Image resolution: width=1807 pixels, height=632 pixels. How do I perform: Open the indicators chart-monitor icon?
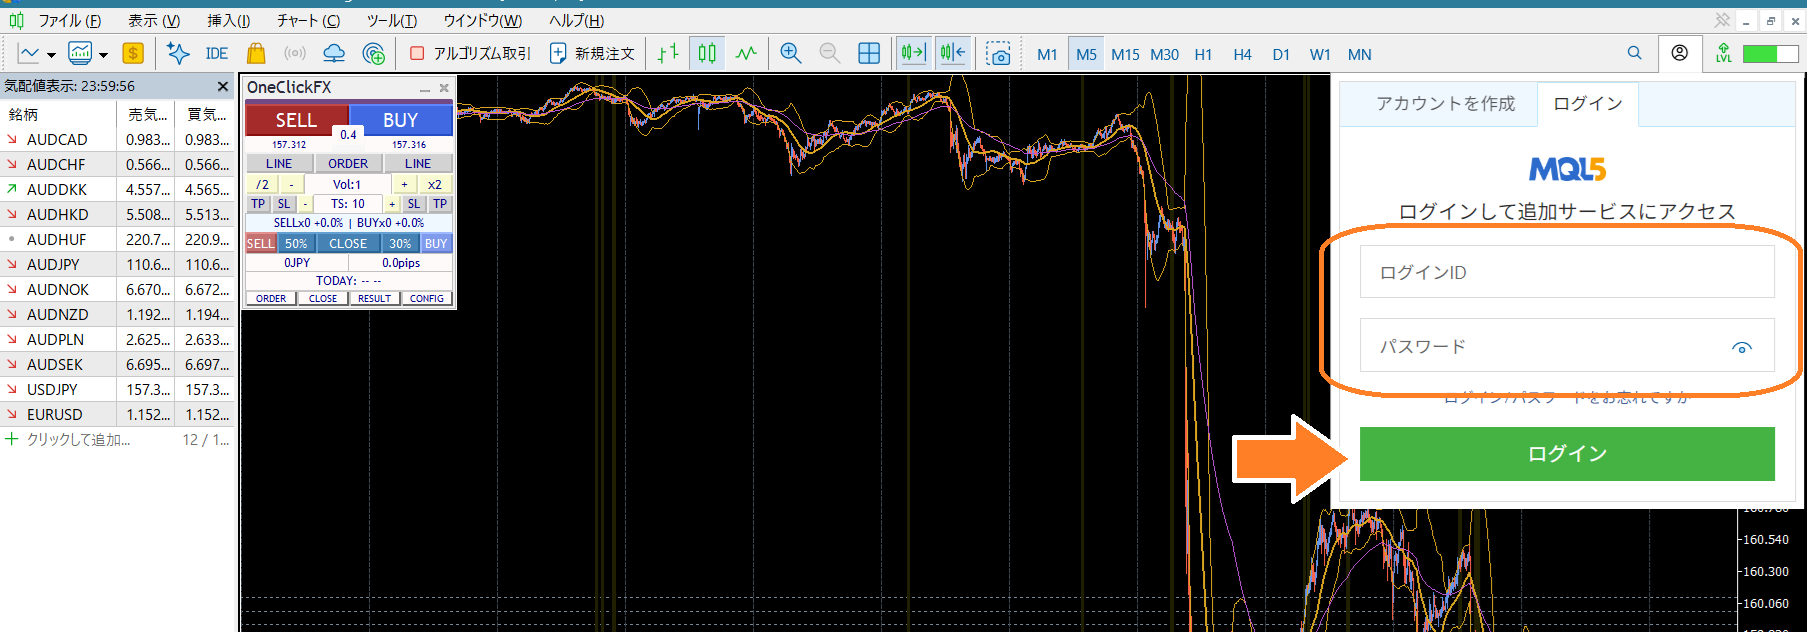[80, 54]
